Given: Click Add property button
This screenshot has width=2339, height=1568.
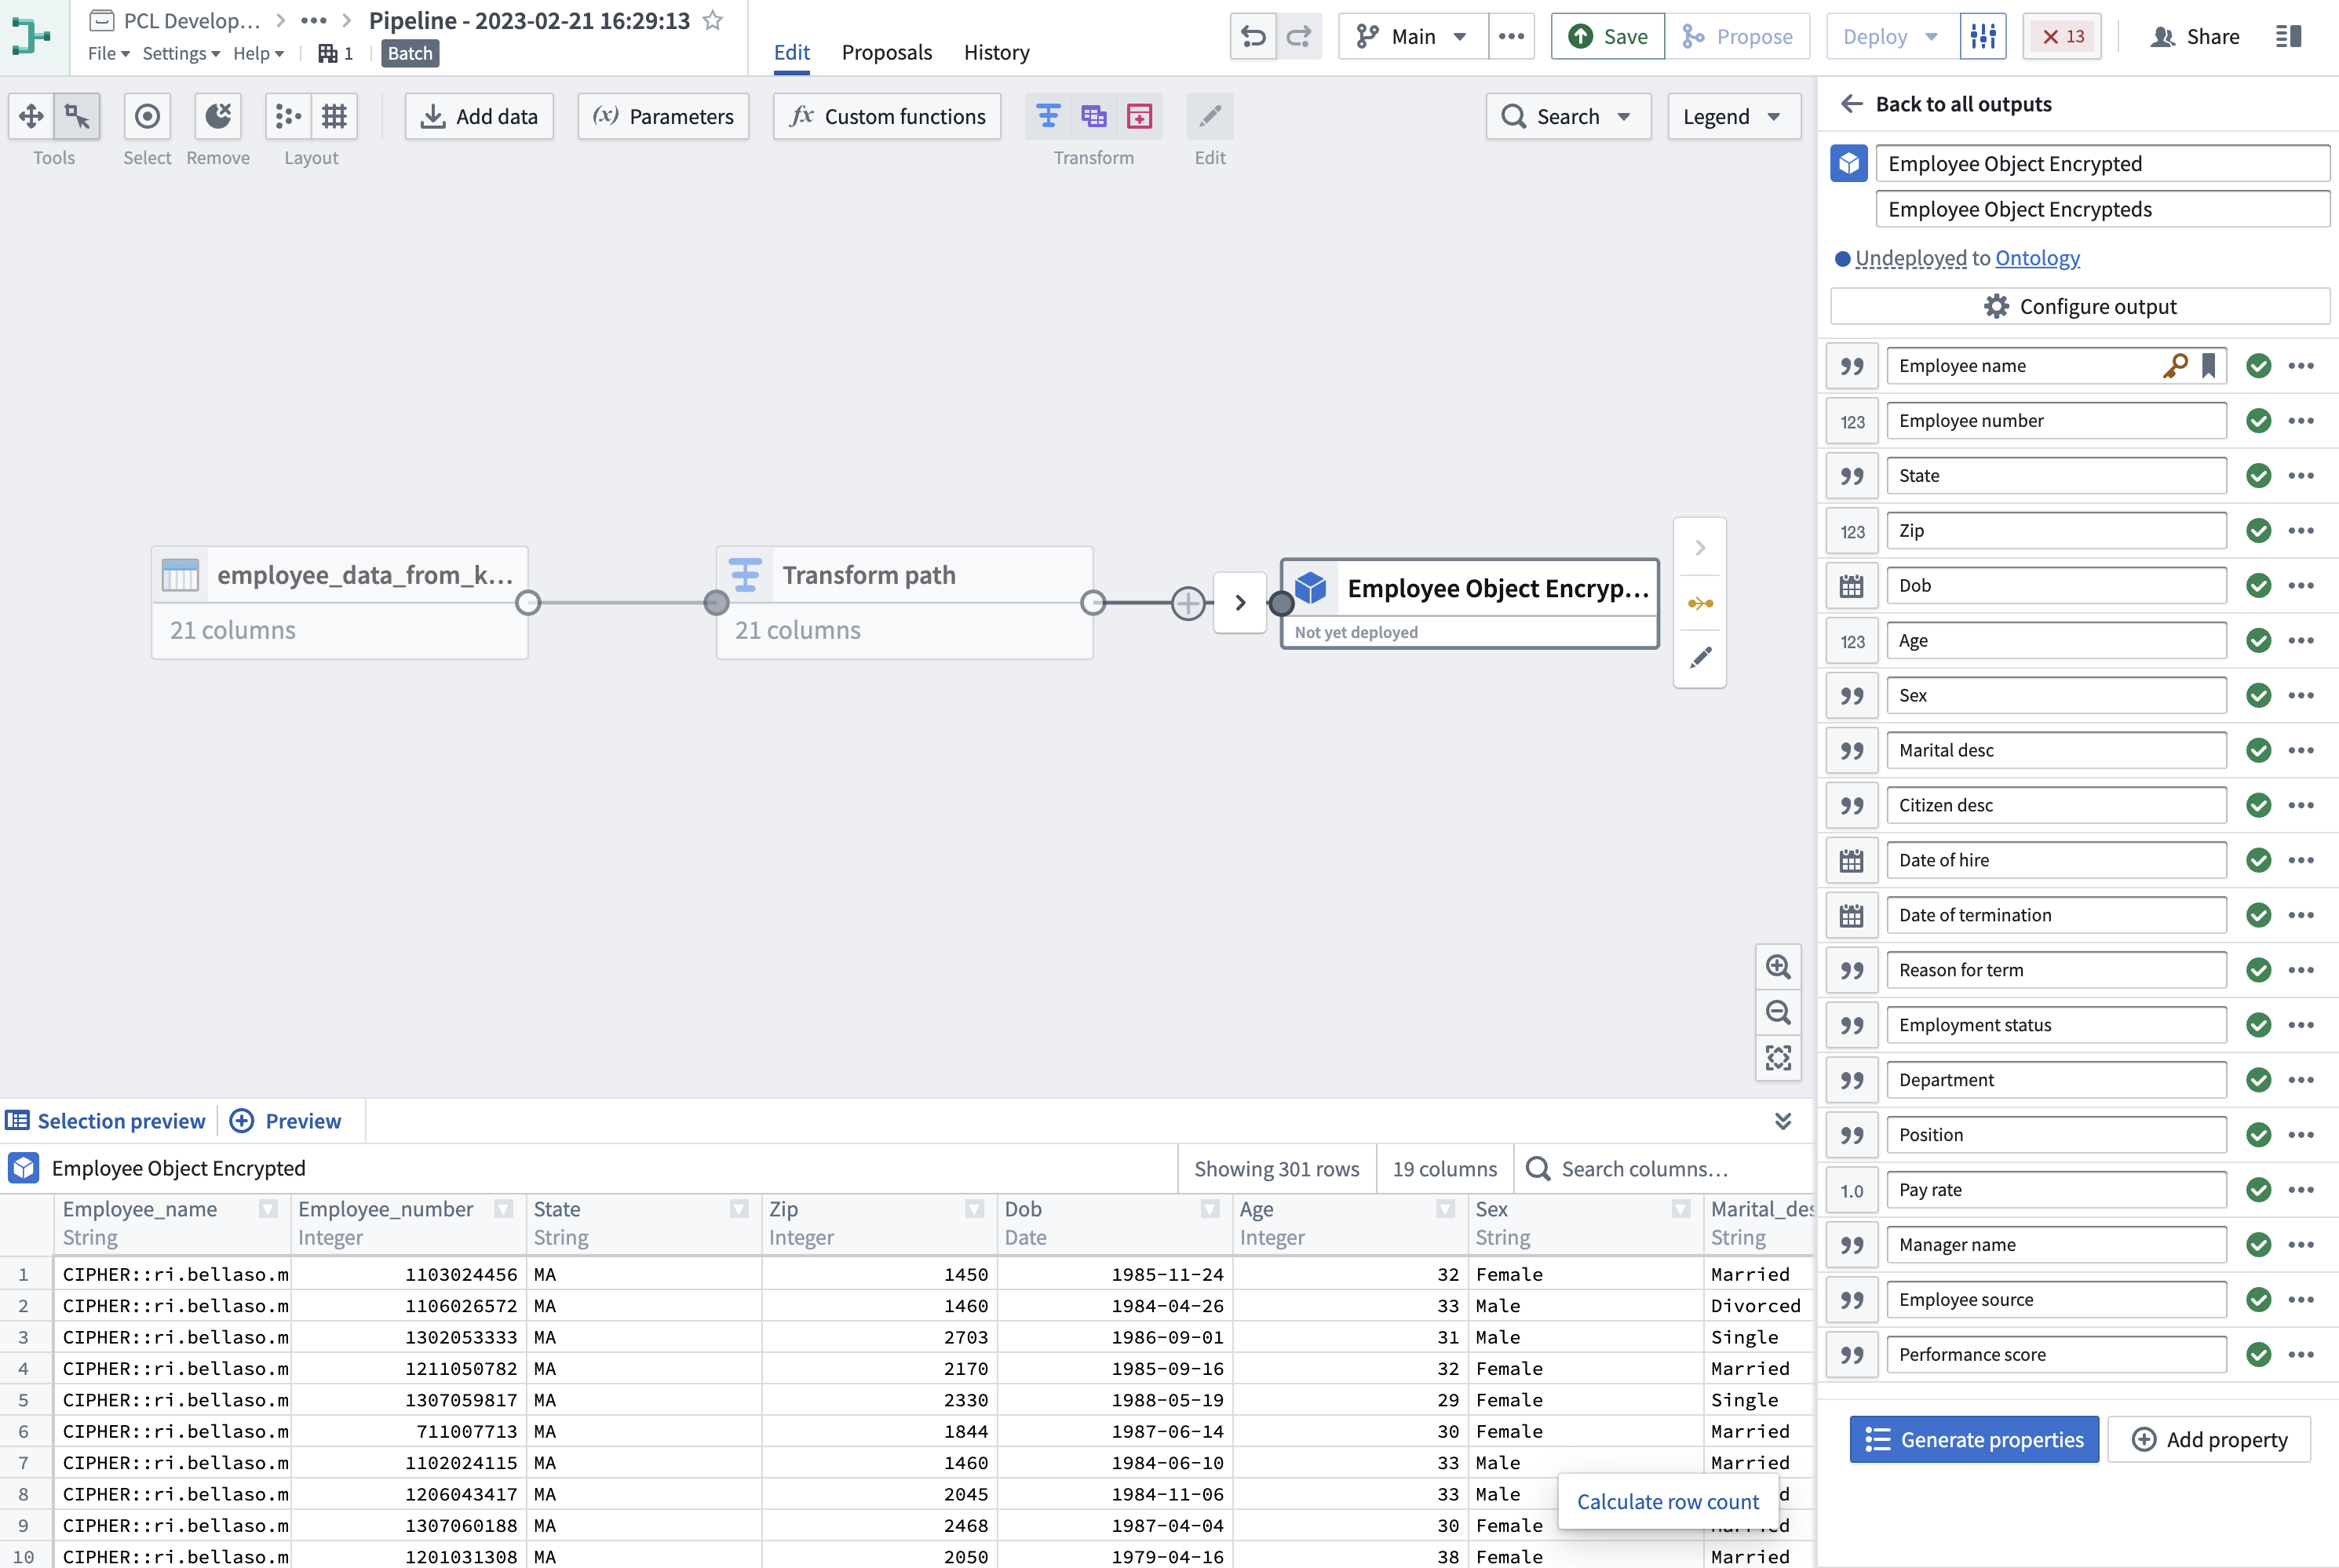Looking at the screenshot, I should [x=2209, y=1439].
